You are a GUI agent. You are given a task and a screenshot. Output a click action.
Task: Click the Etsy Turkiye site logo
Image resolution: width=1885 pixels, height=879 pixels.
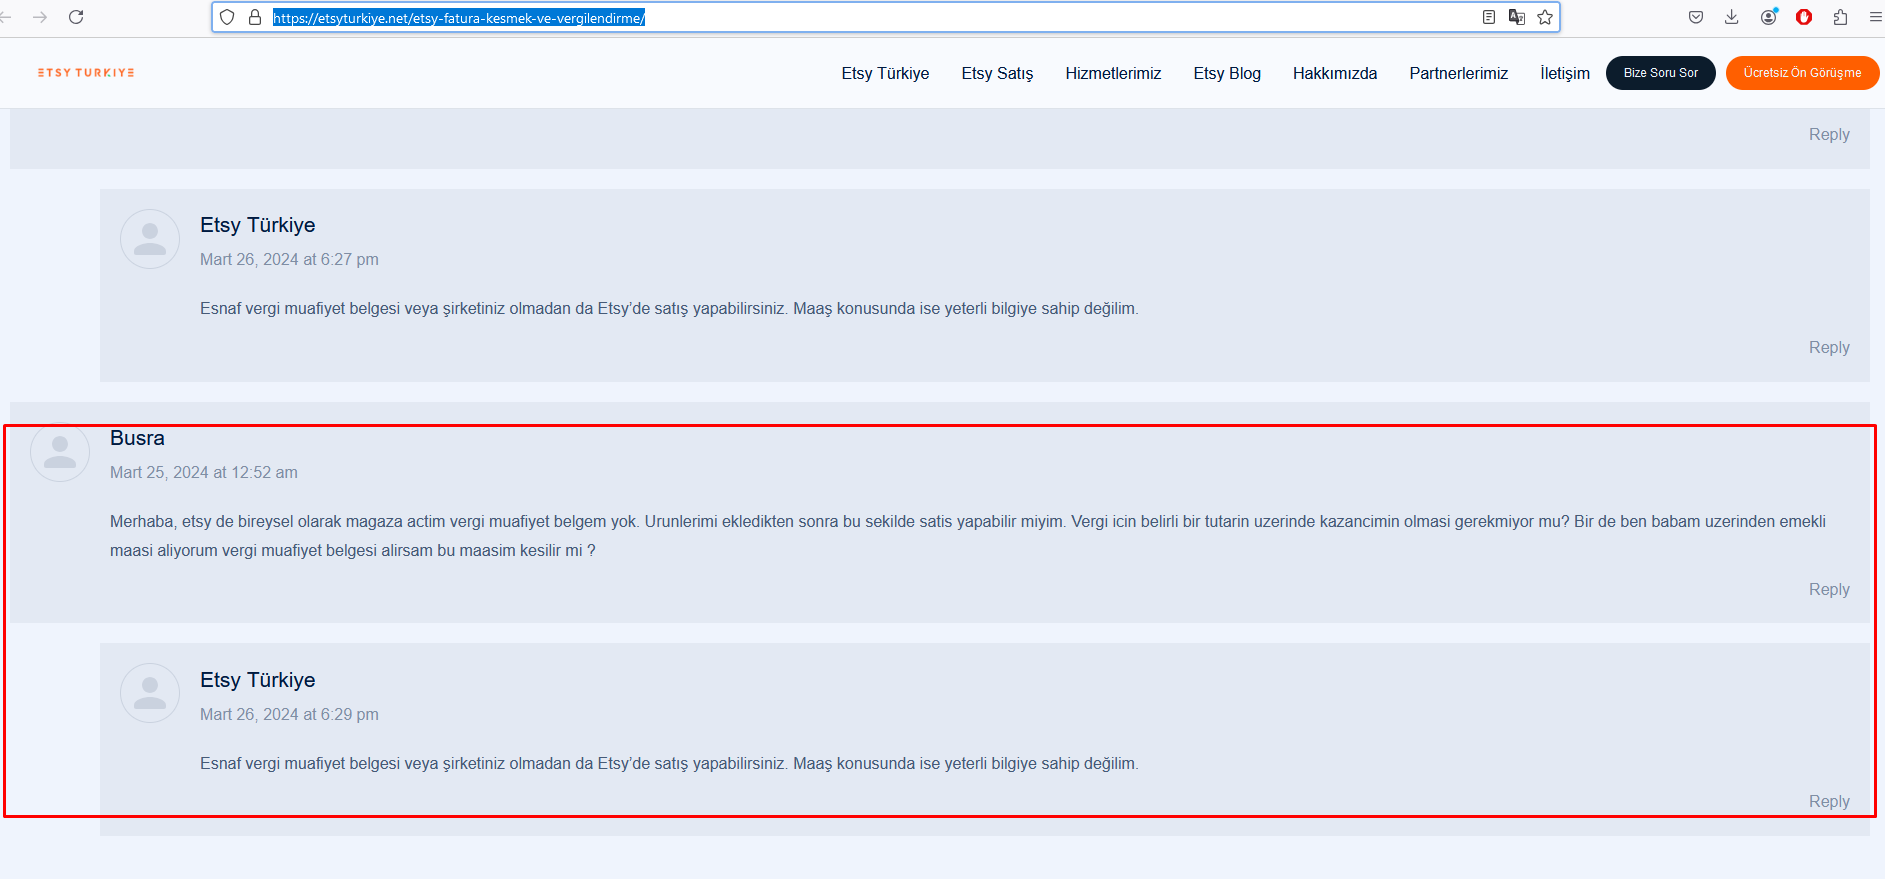point(86,73)
